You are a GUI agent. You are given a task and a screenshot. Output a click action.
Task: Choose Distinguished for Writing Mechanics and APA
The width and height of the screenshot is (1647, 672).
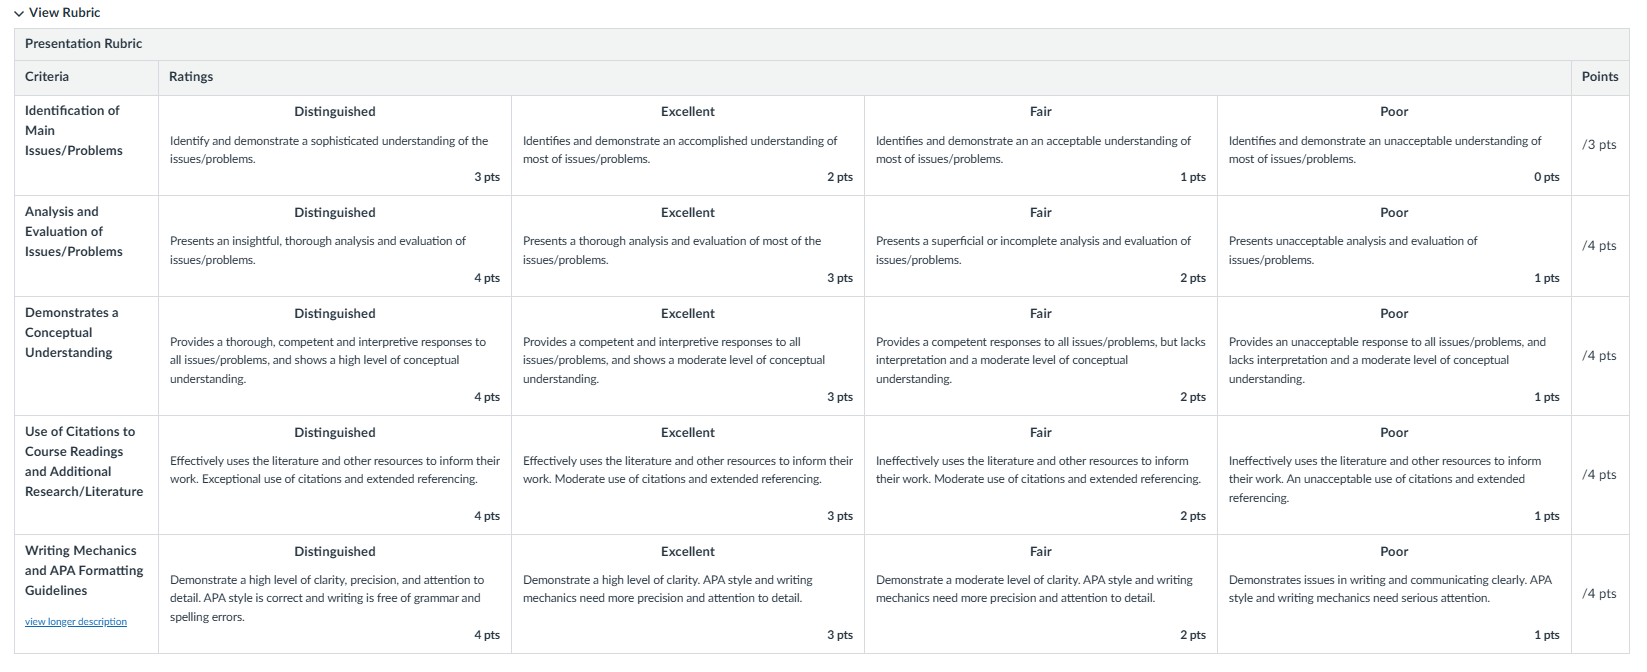tap(335, 594)
